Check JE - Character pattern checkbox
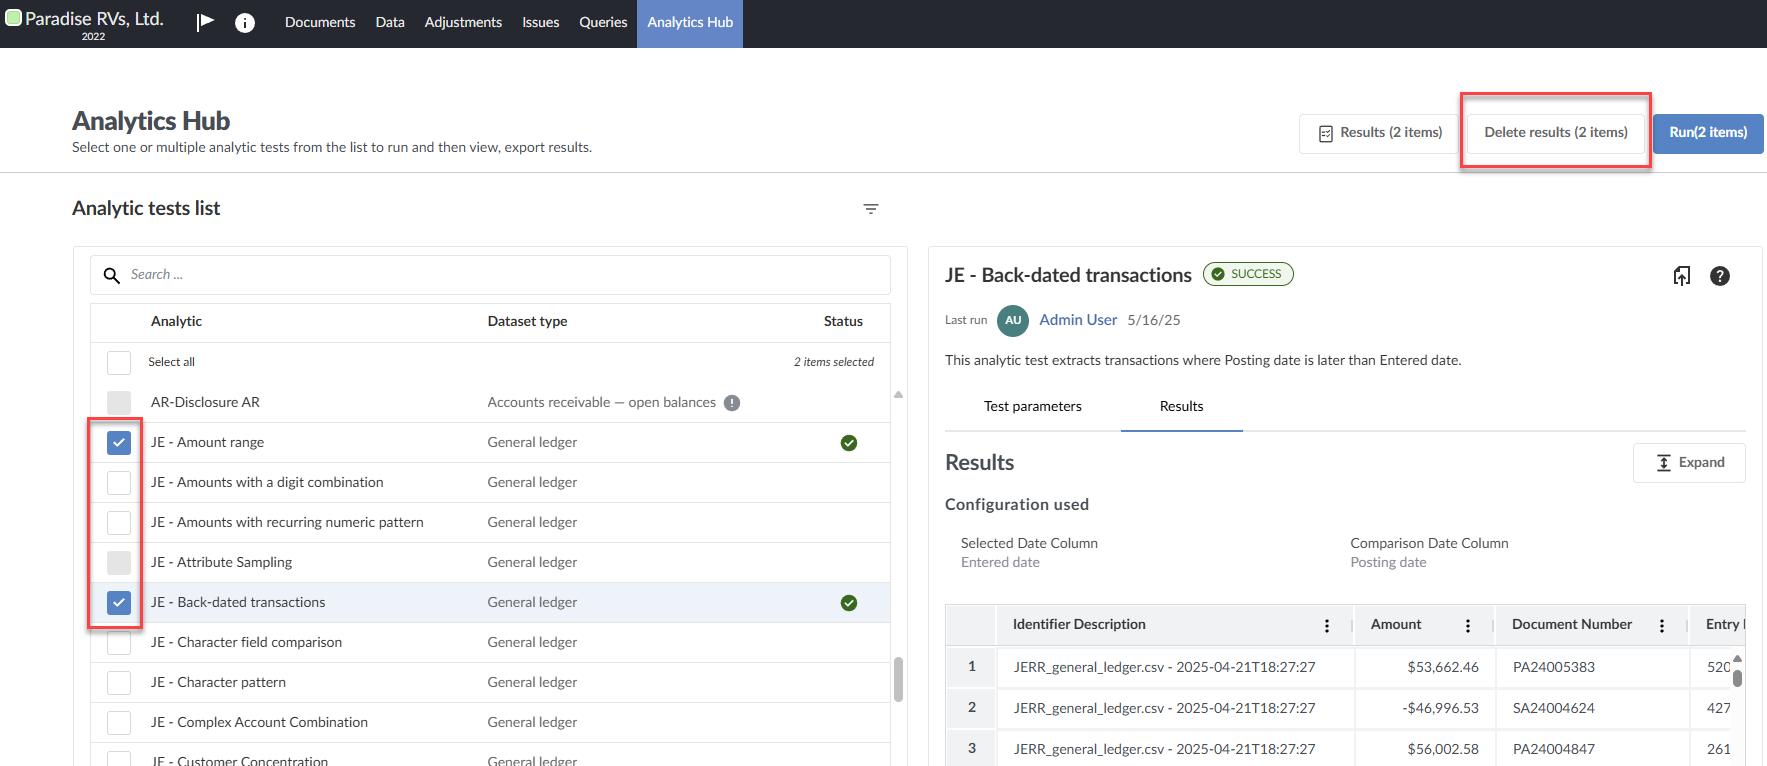Screen dimensions: 1767x766 click(x=119, y=683)
